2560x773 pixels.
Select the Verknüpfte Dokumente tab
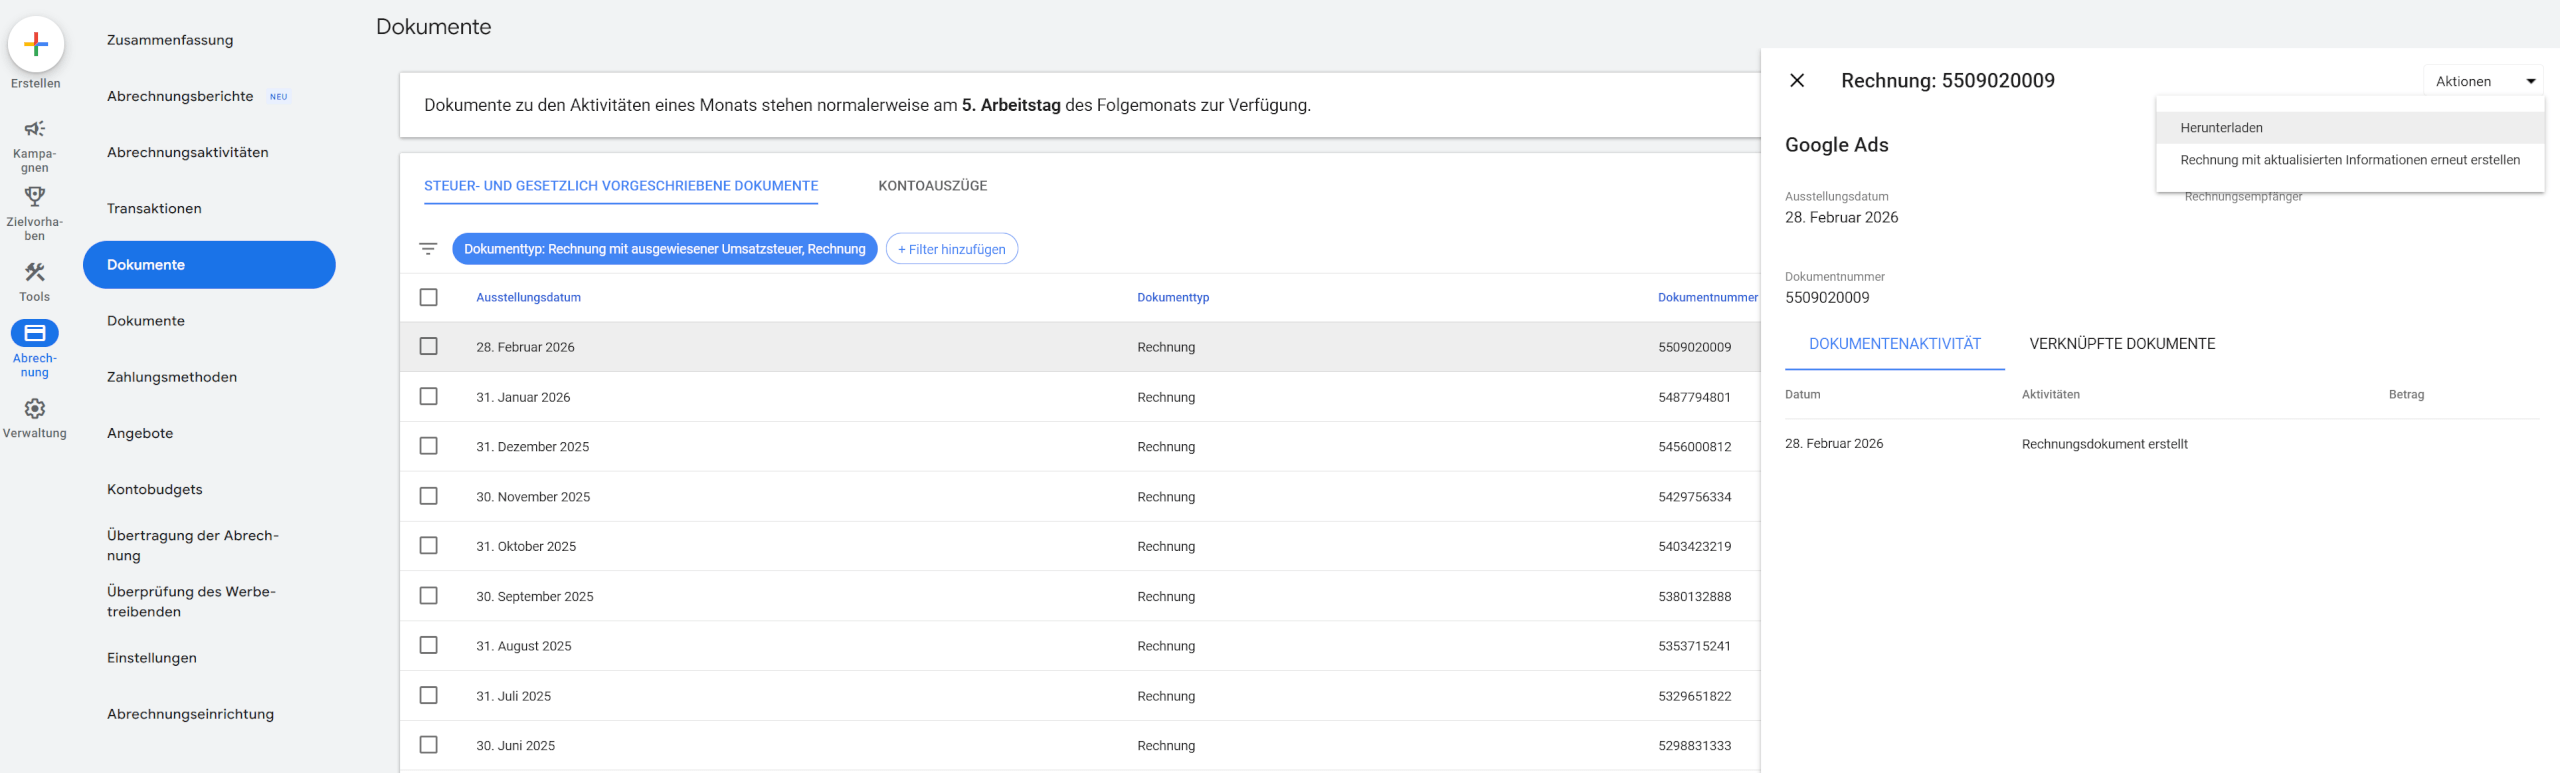click(x=2122, y=344)
